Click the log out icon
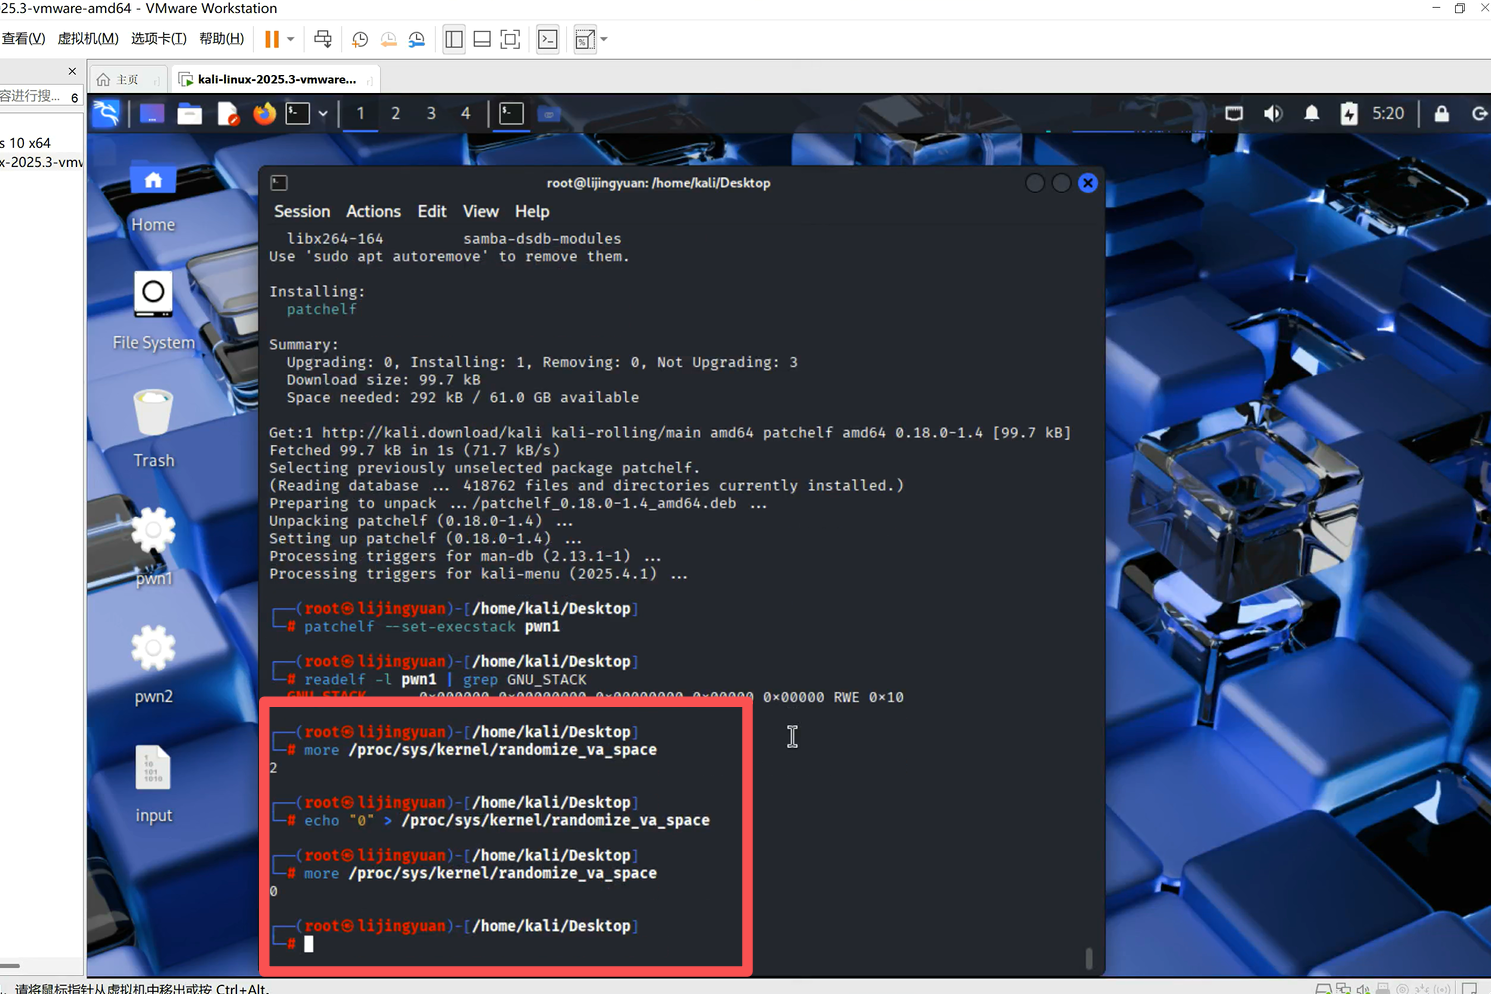The width and height of the screenshot is (1491, 994). click(1479, 114)
